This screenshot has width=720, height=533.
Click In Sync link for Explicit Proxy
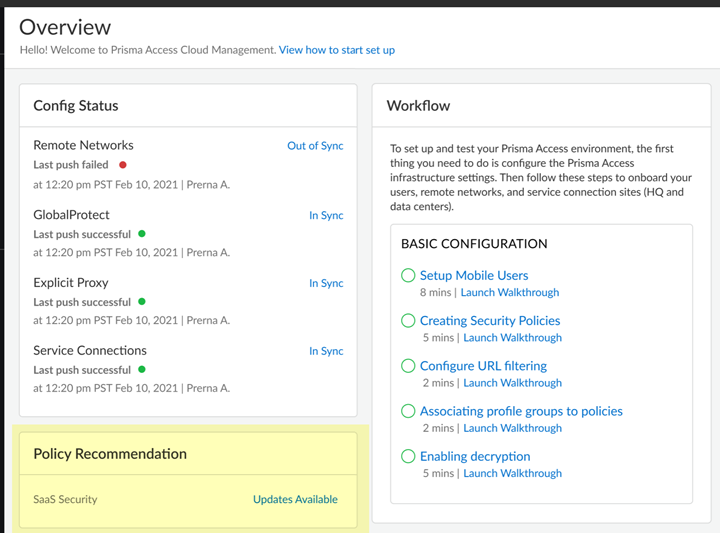(326, 283)
